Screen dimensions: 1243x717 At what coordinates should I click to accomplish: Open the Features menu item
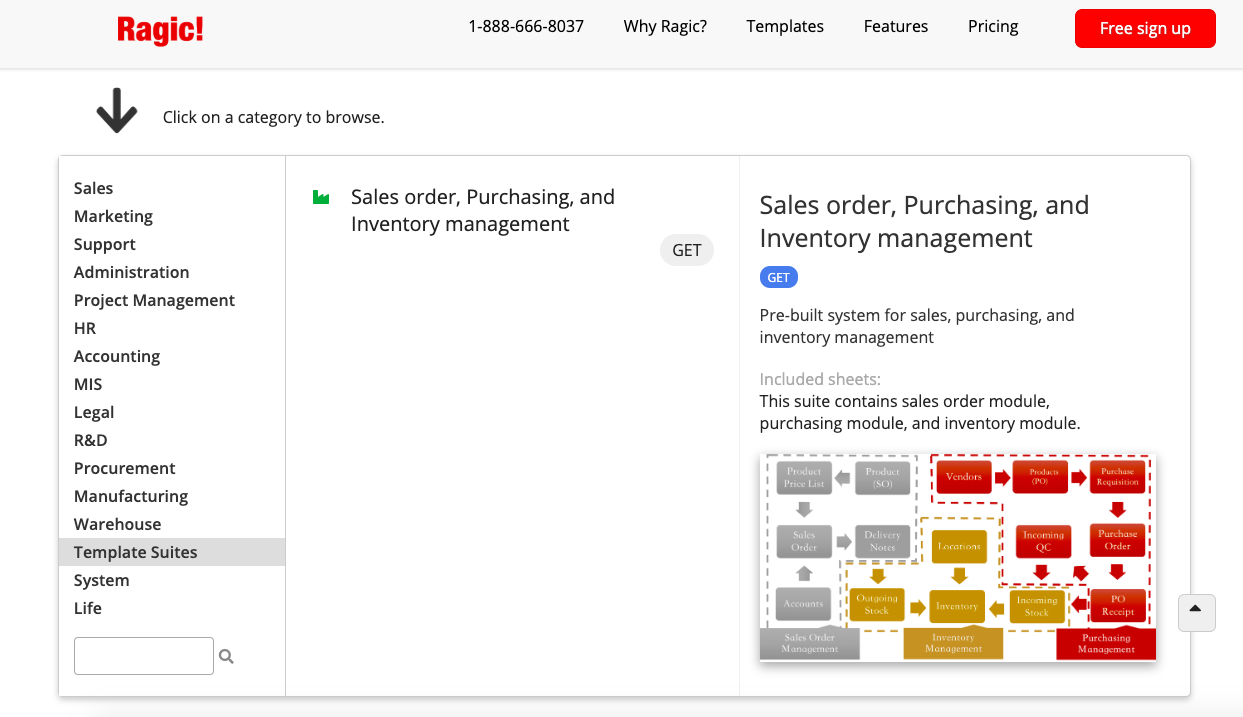tap(895, 27)
